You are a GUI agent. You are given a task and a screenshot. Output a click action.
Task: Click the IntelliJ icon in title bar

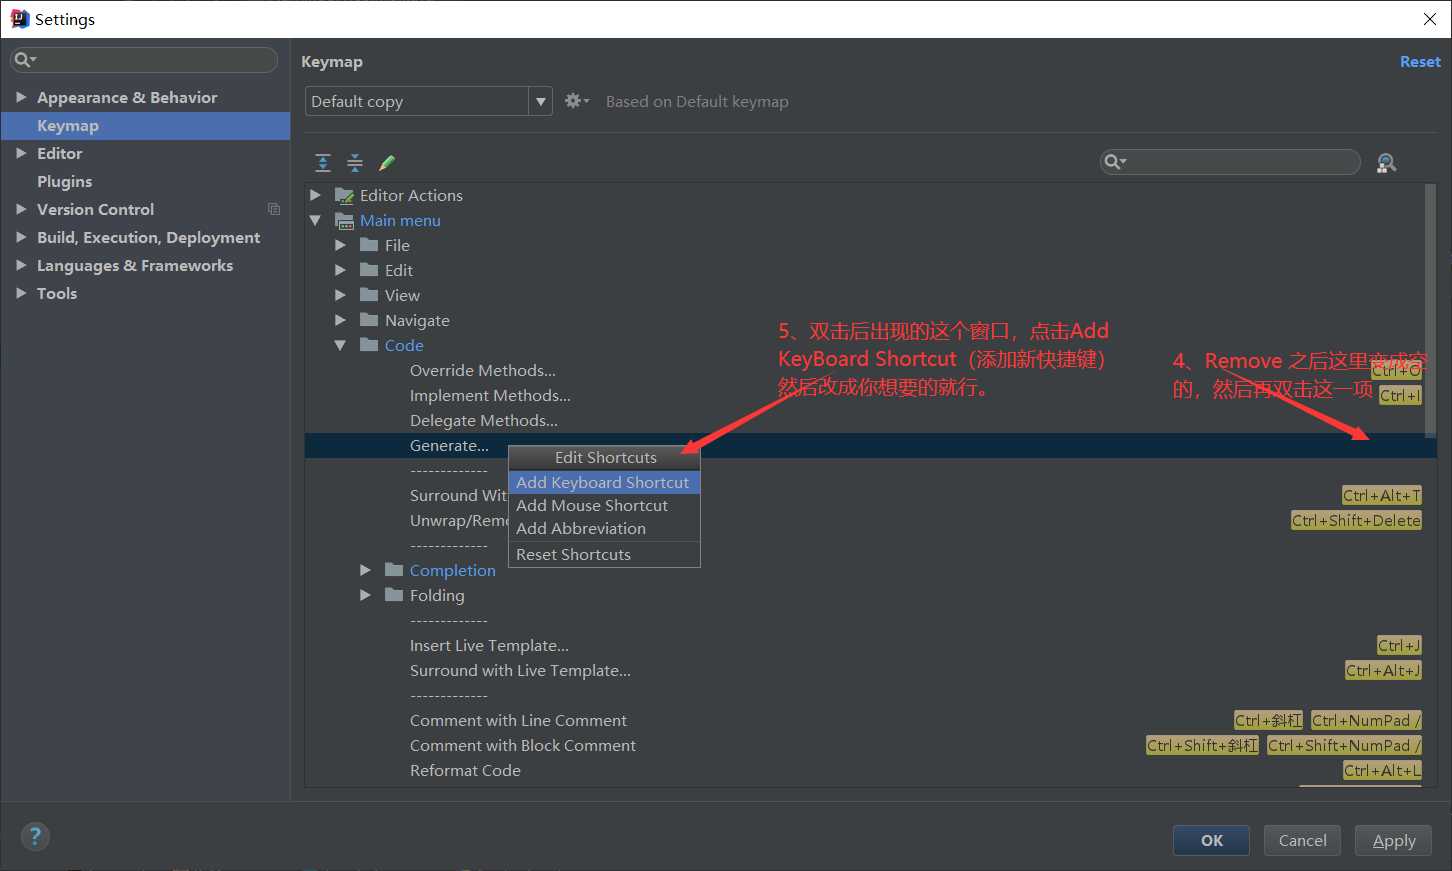pyautogui.click(x=19, y=19)
